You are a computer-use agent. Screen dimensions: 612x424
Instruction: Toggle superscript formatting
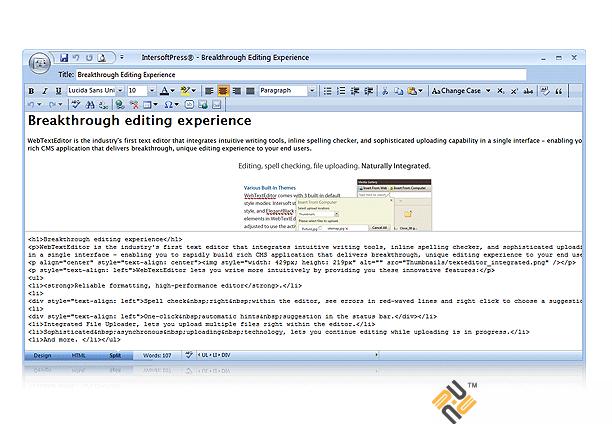[514, 91]
